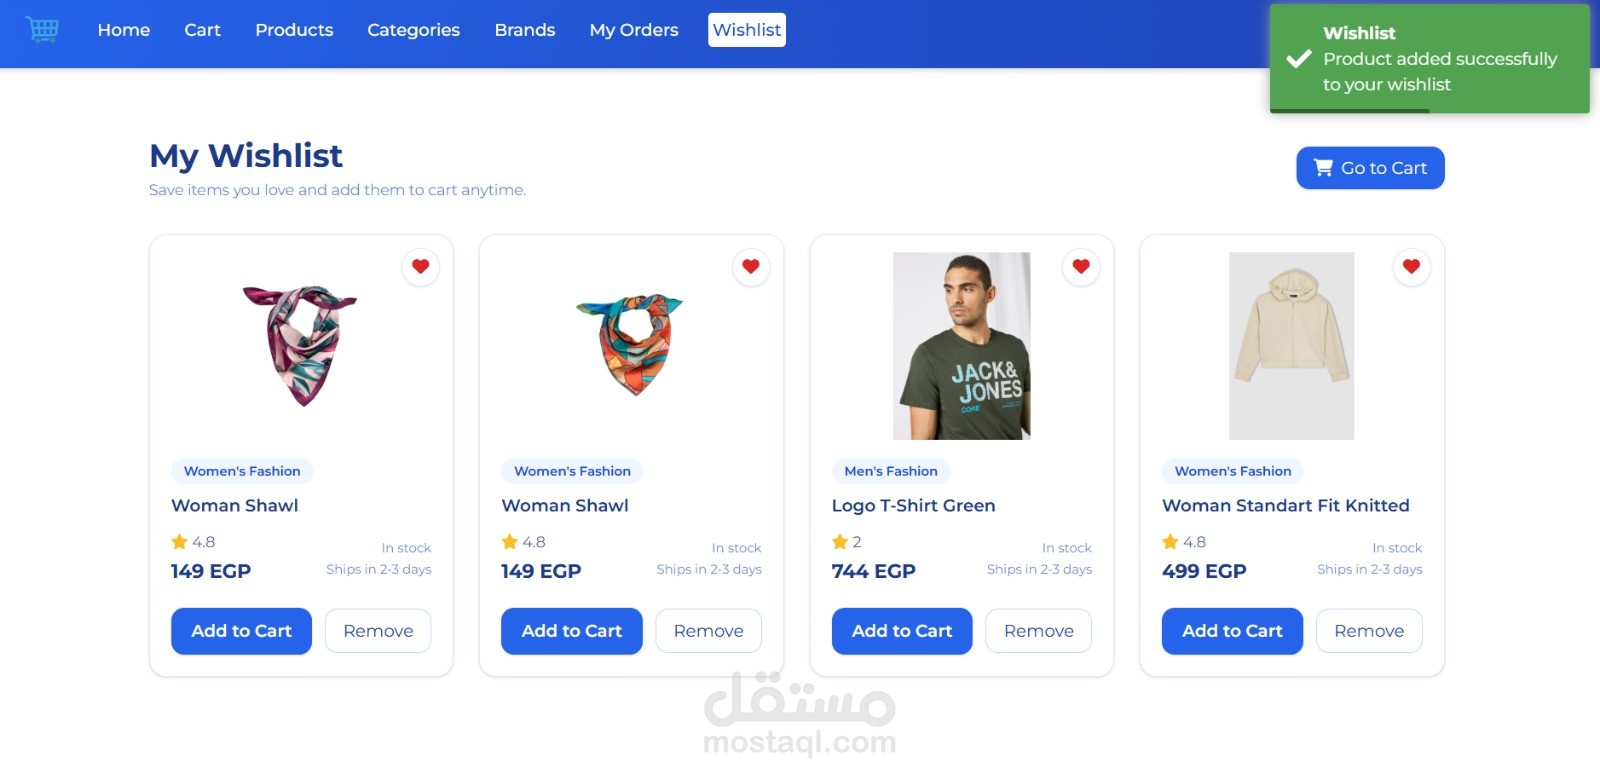Remove the second Woman Shawl

click(708, 631)
